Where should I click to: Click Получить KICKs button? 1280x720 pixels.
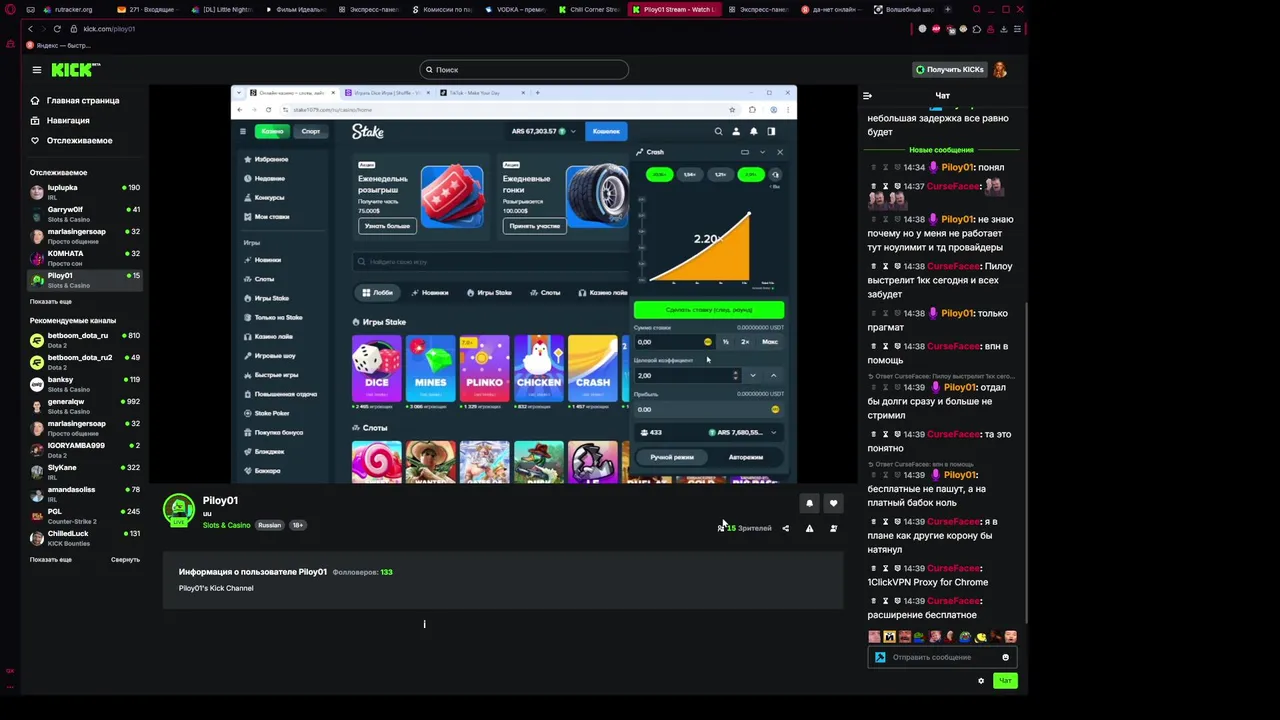[x=950, y=70]
